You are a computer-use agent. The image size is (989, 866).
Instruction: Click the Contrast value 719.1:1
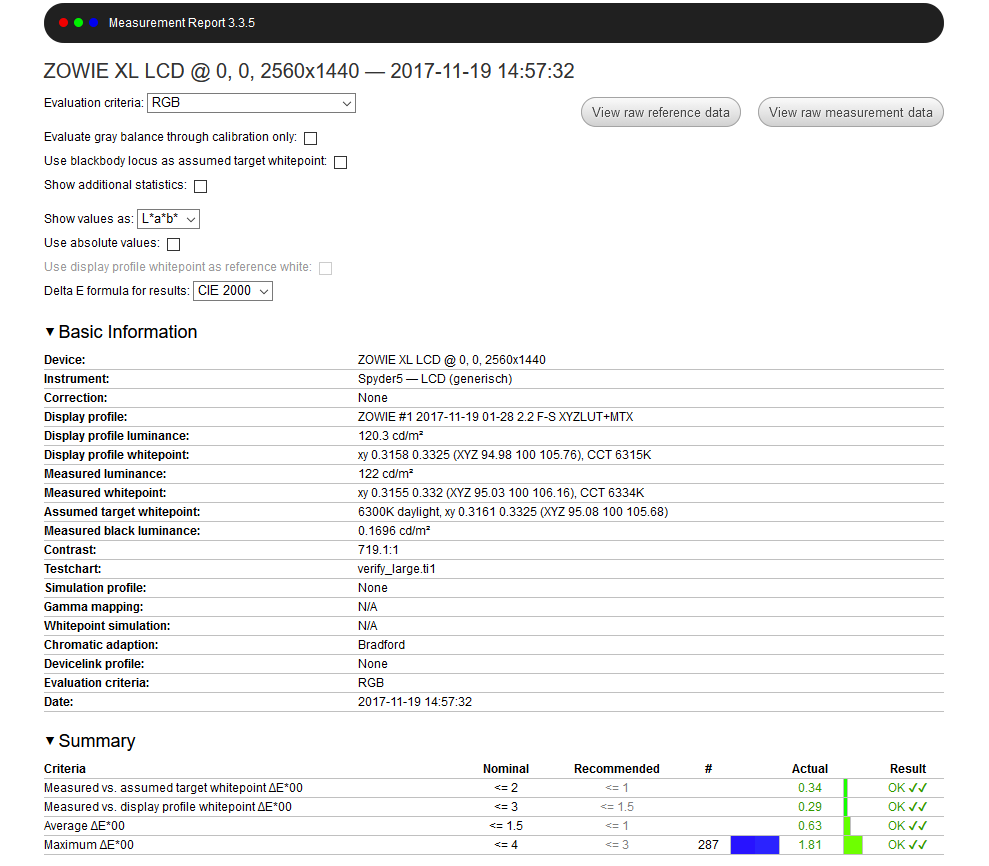coord(378,549)
